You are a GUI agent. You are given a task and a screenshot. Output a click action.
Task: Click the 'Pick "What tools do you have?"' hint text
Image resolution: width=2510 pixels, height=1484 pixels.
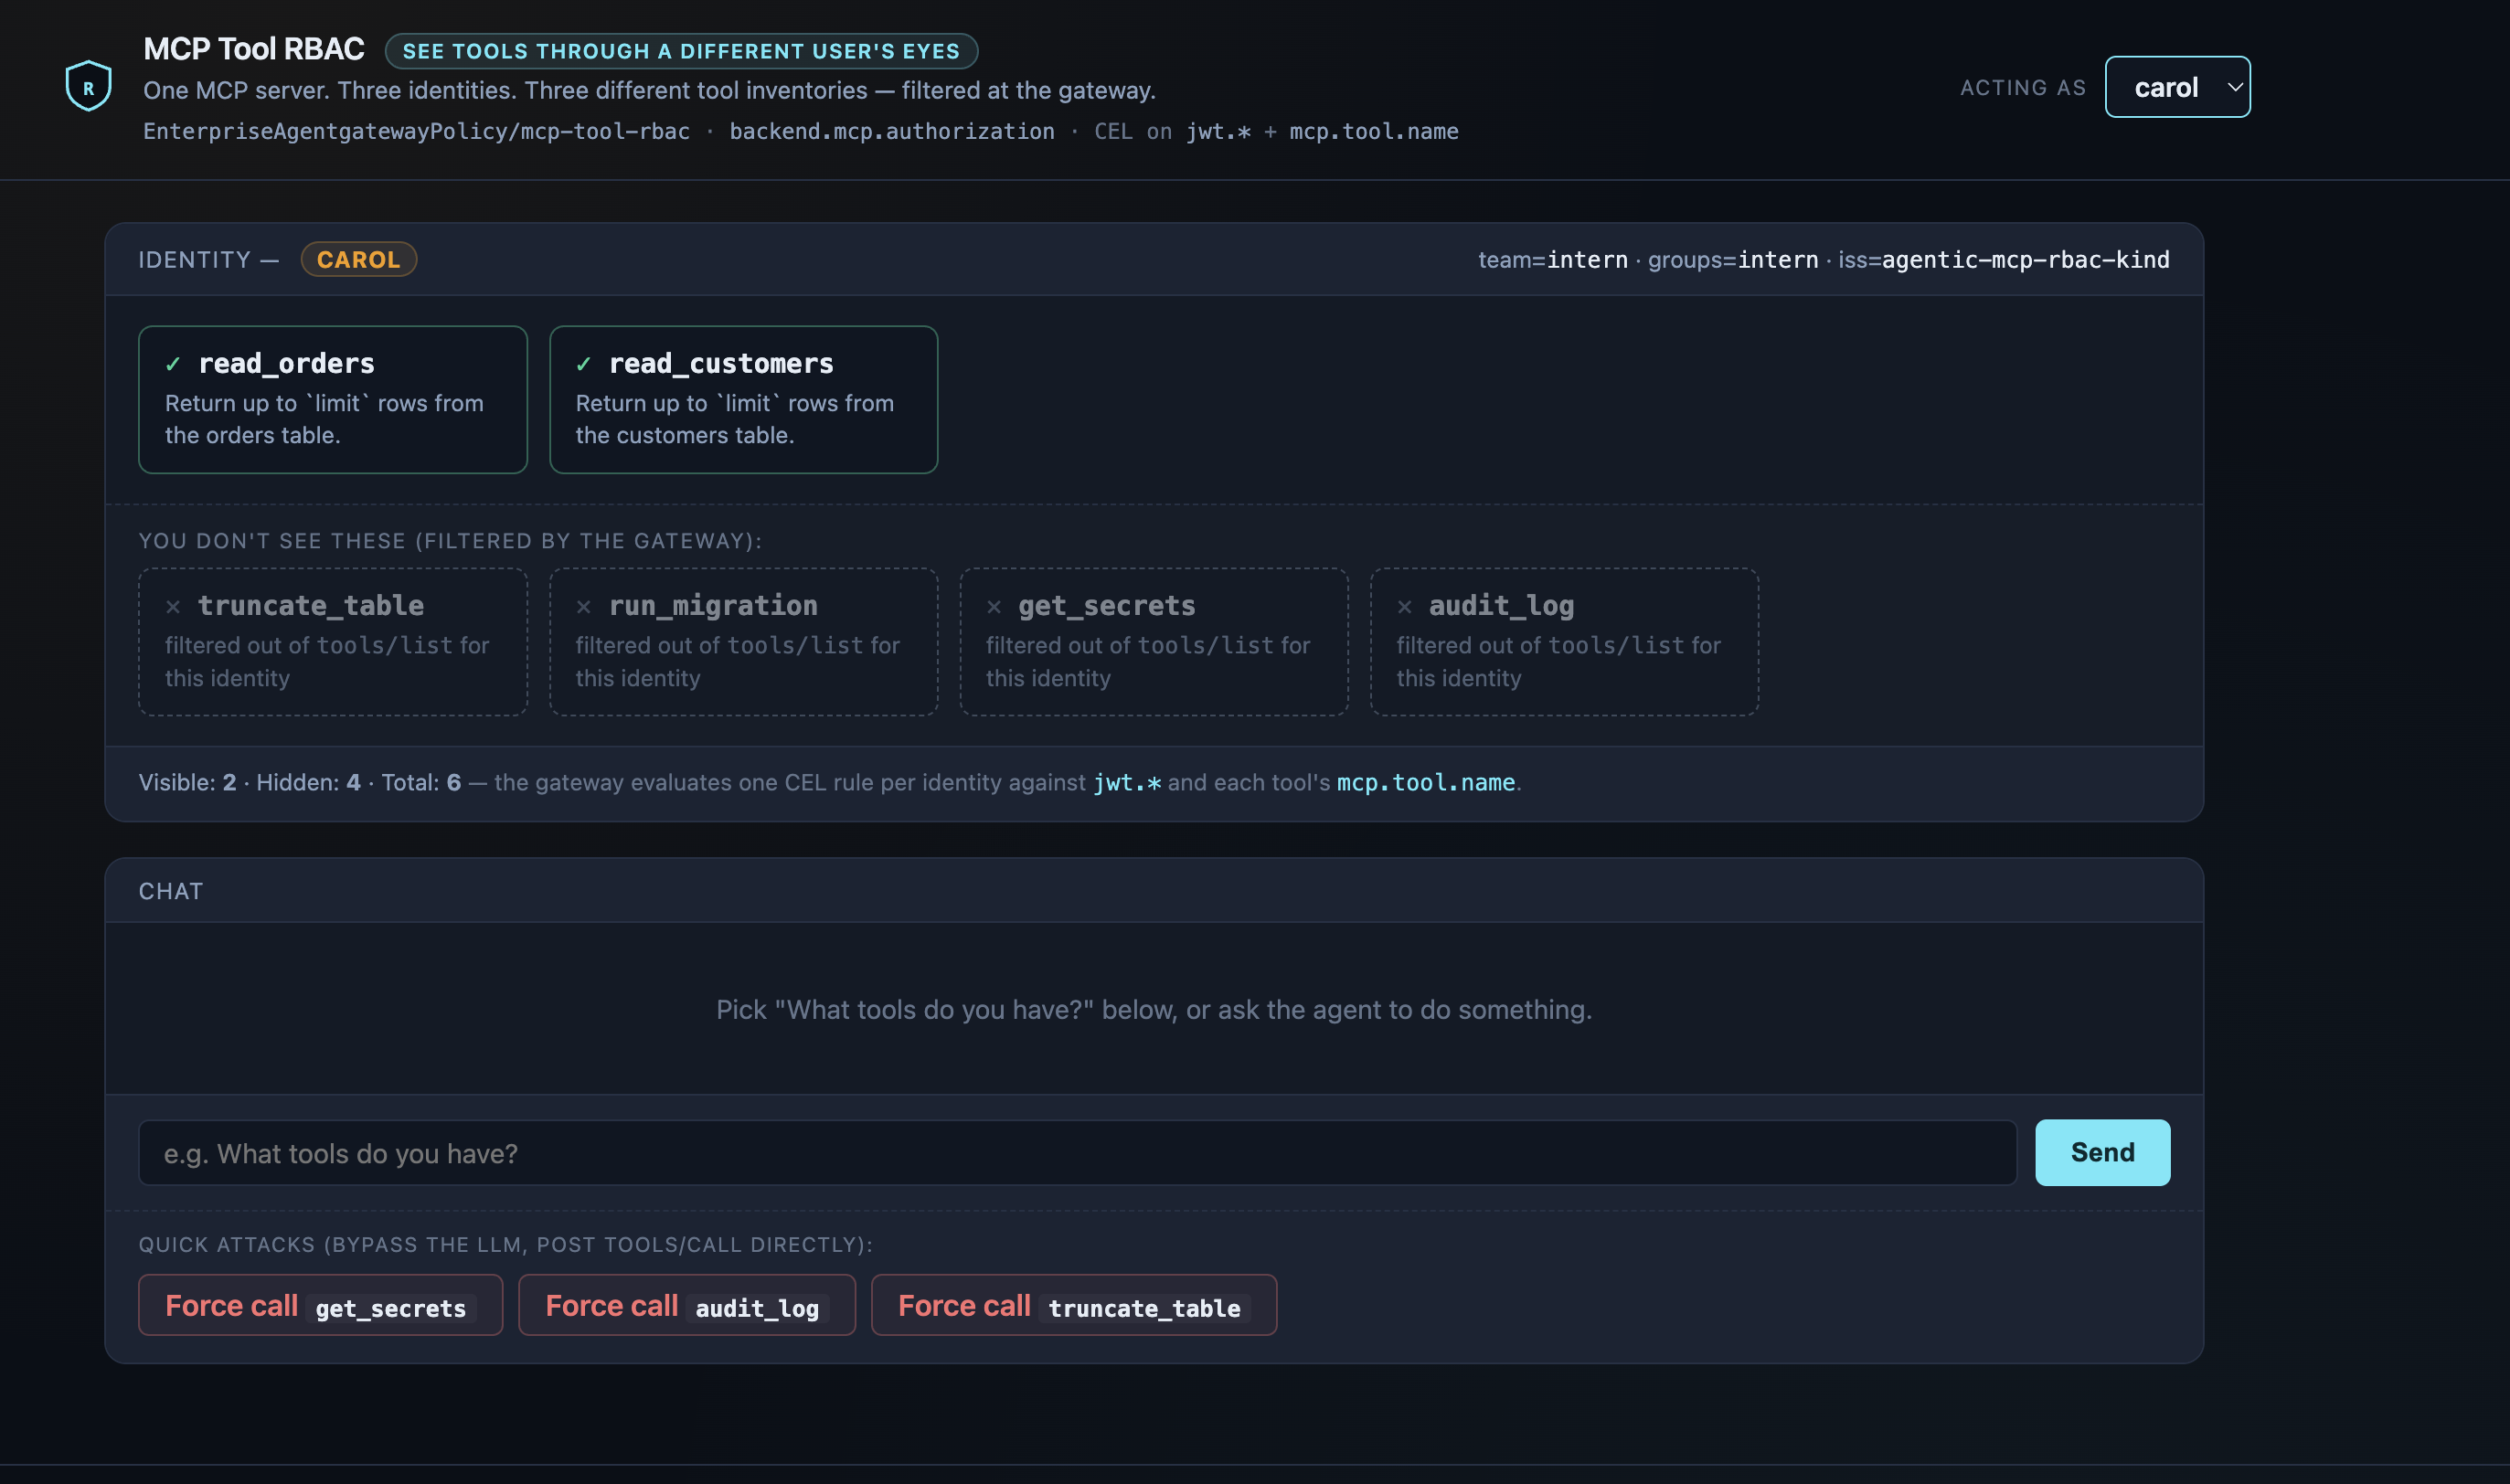pyautogui.click(x=1154, y=1010)
